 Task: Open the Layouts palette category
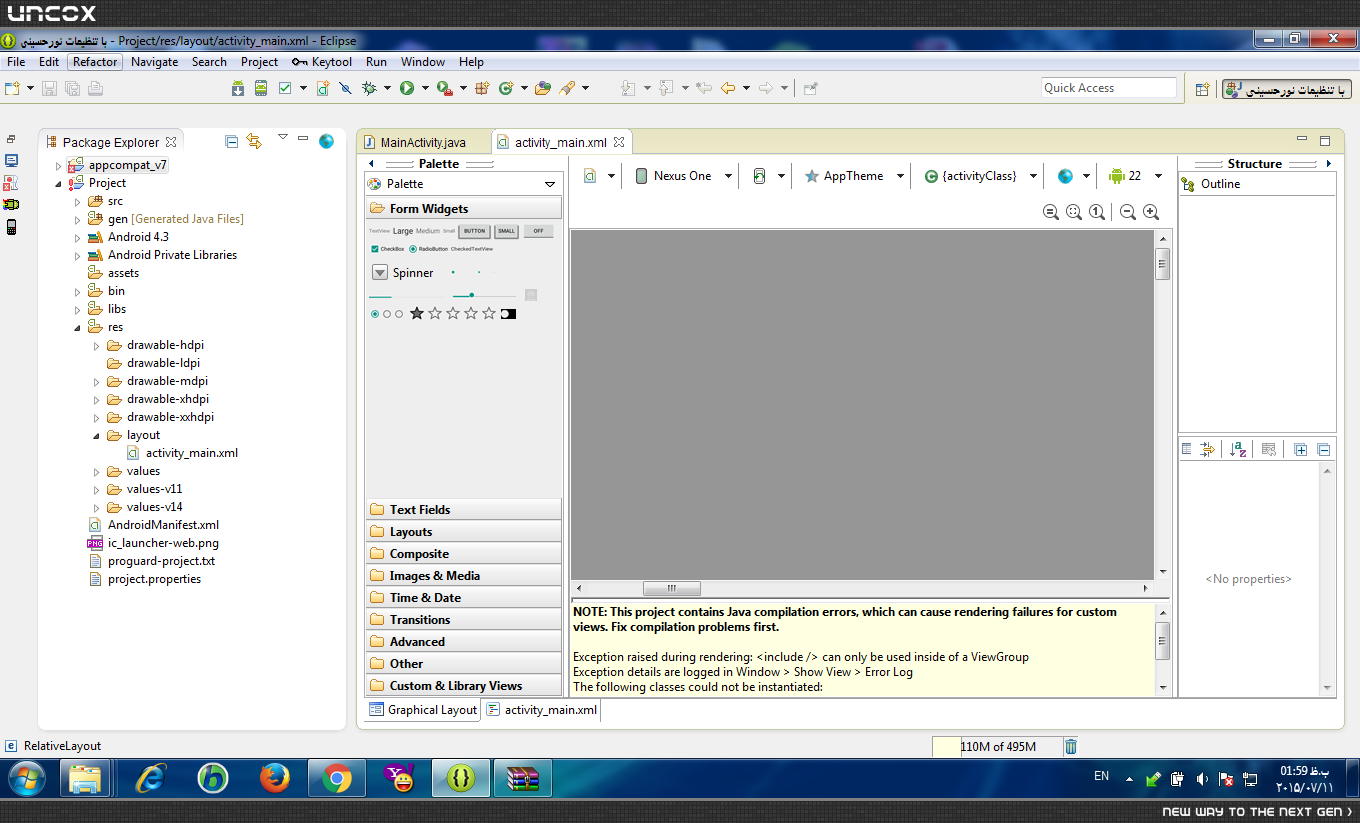pyautogui.click(x=464, y=532)
